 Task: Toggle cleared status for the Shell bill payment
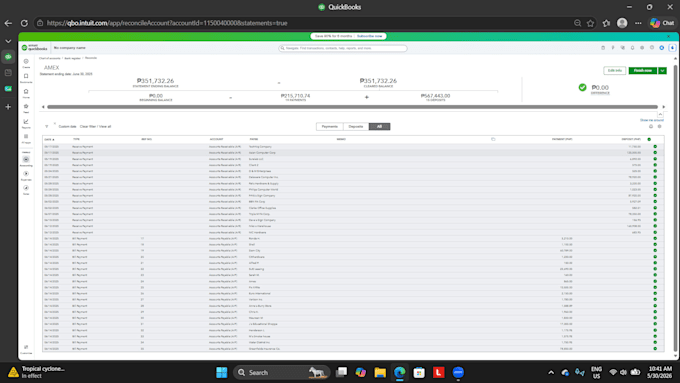(x=655, y=245)
